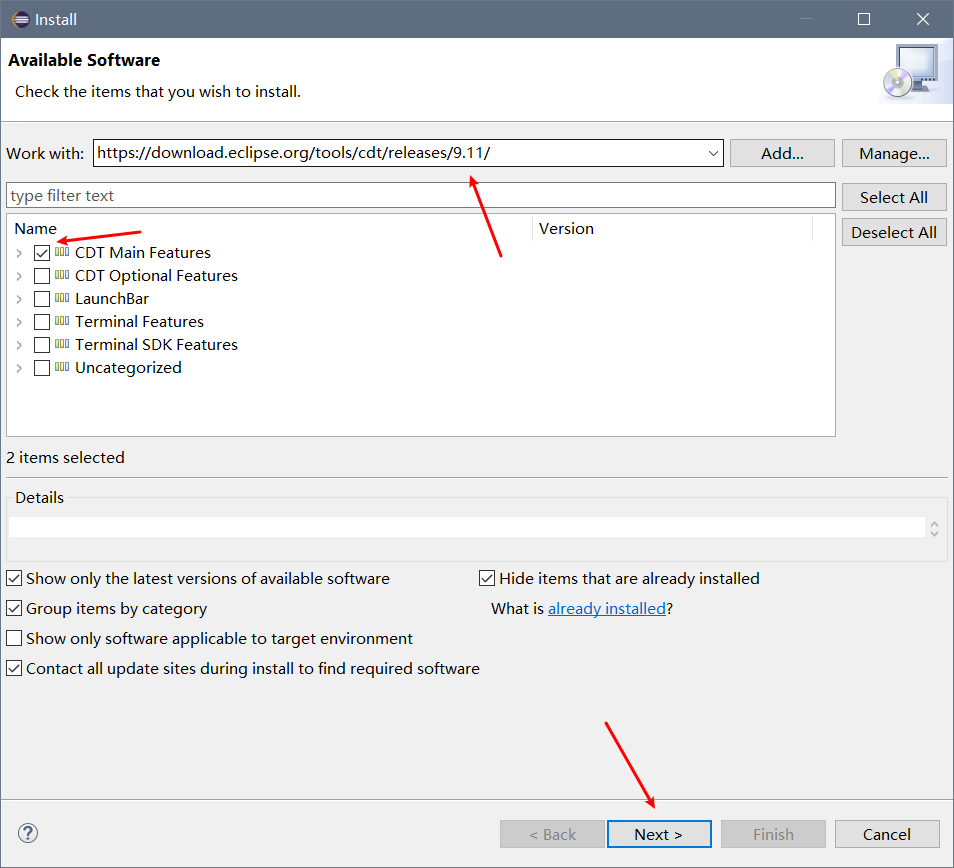Click the Terminal SDK Features category icon
The image size is (954, 868).
[x=62, y=344]
